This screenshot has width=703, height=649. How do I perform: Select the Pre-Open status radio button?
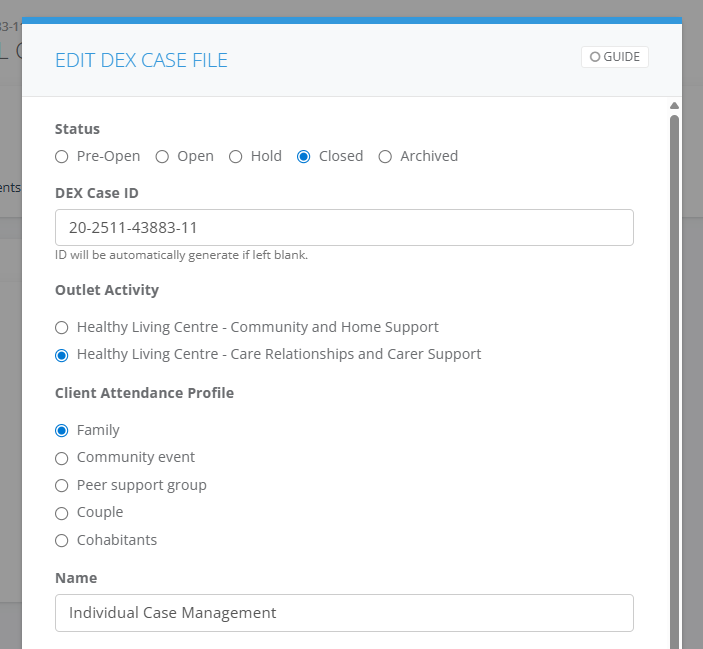62,156
